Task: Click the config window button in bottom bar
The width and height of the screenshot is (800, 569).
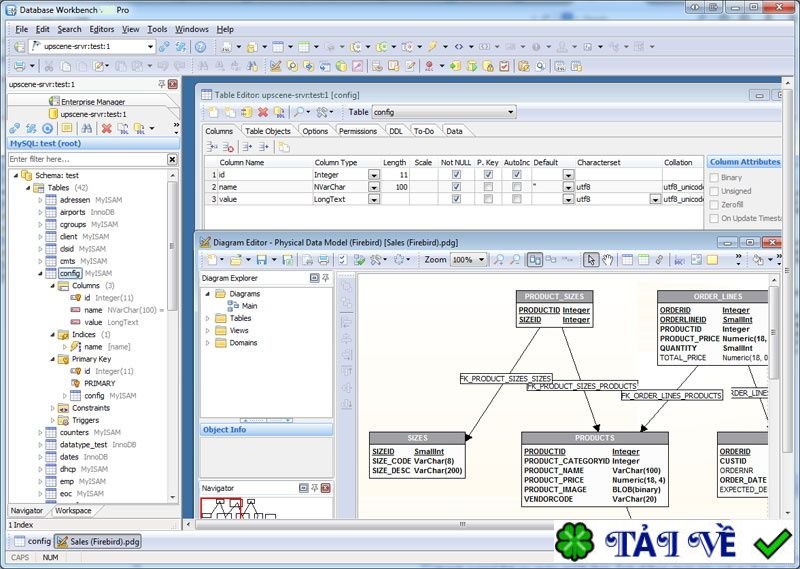Action: tap(32, 541)
